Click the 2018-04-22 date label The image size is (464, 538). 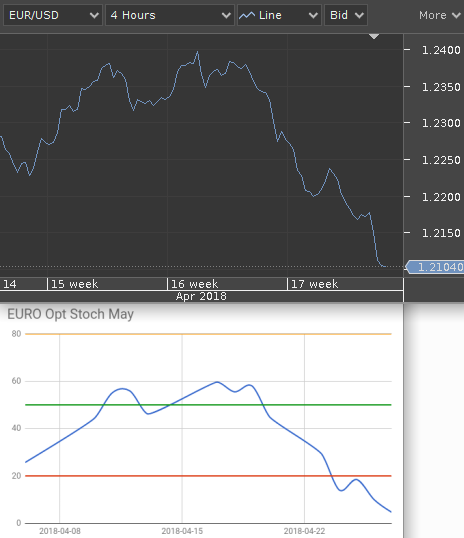304,531
